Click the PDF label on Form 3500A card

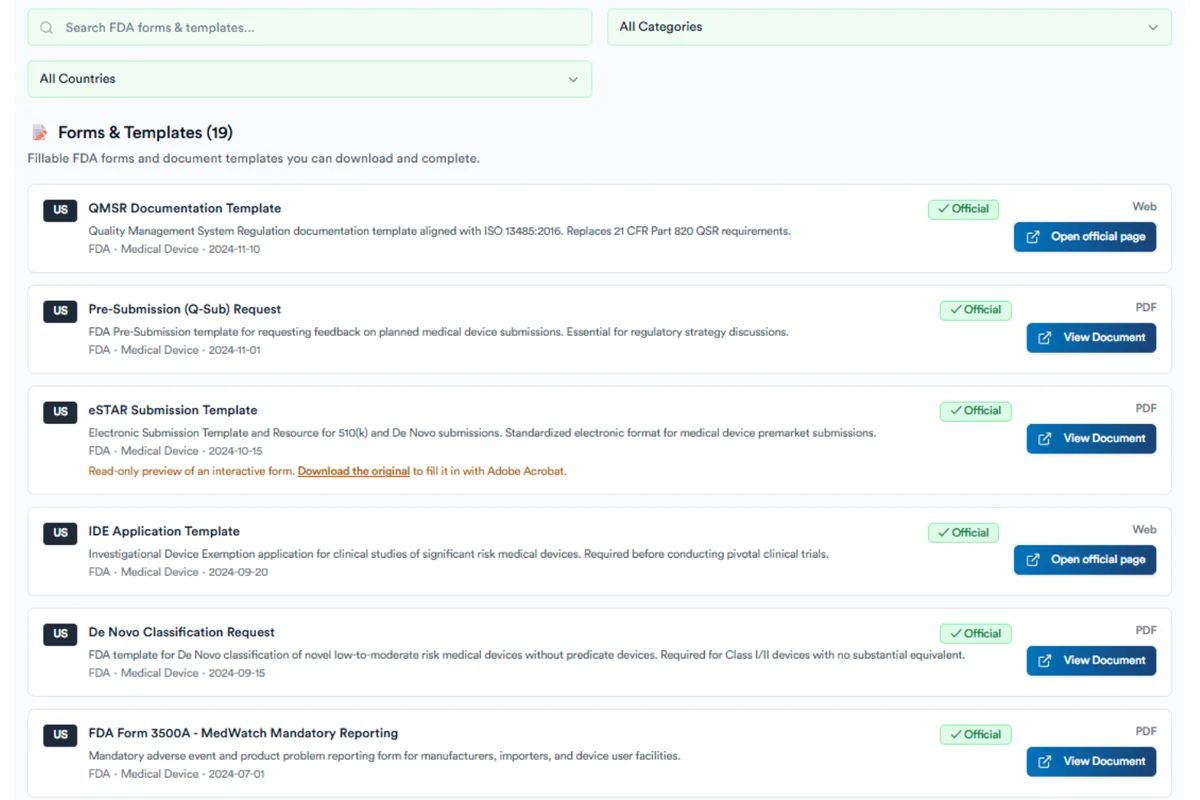pyautogui.click(x=1146, y=732)
